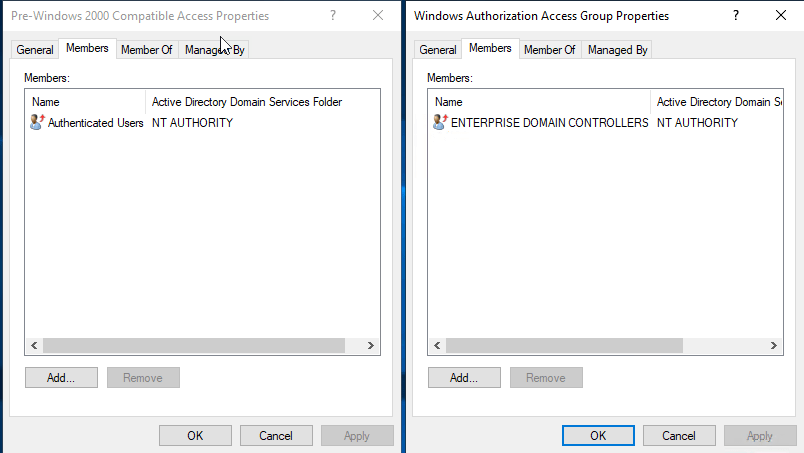Click Remove in Pre-Windows 2000 window
804x453 pixels.
[x=143, y=378]
